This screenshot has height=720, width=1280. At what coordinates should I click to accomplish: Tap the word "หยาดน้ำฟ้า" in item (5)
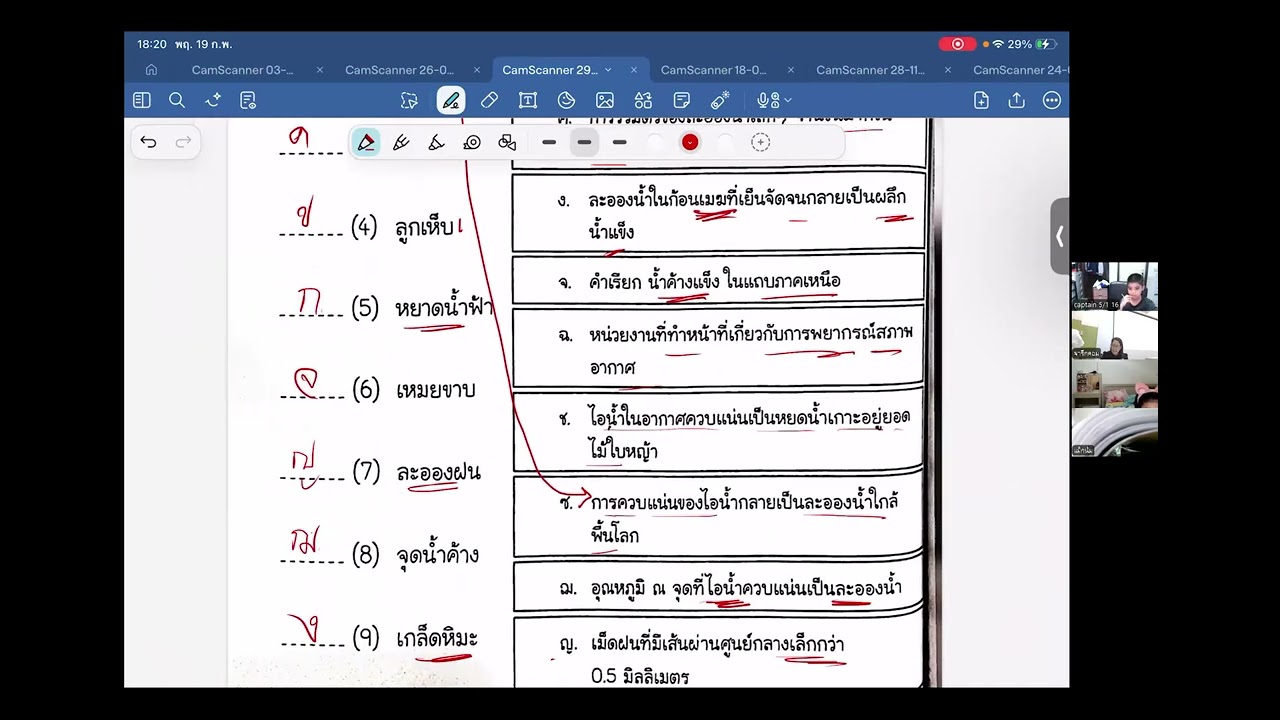(x=444, y=307)
